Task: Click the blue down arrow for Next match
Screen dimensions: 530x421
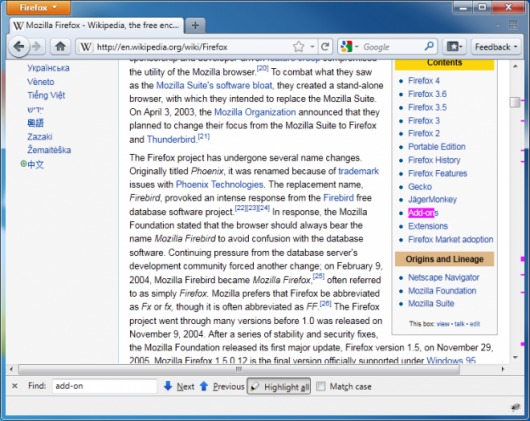Action: [168, 386]
